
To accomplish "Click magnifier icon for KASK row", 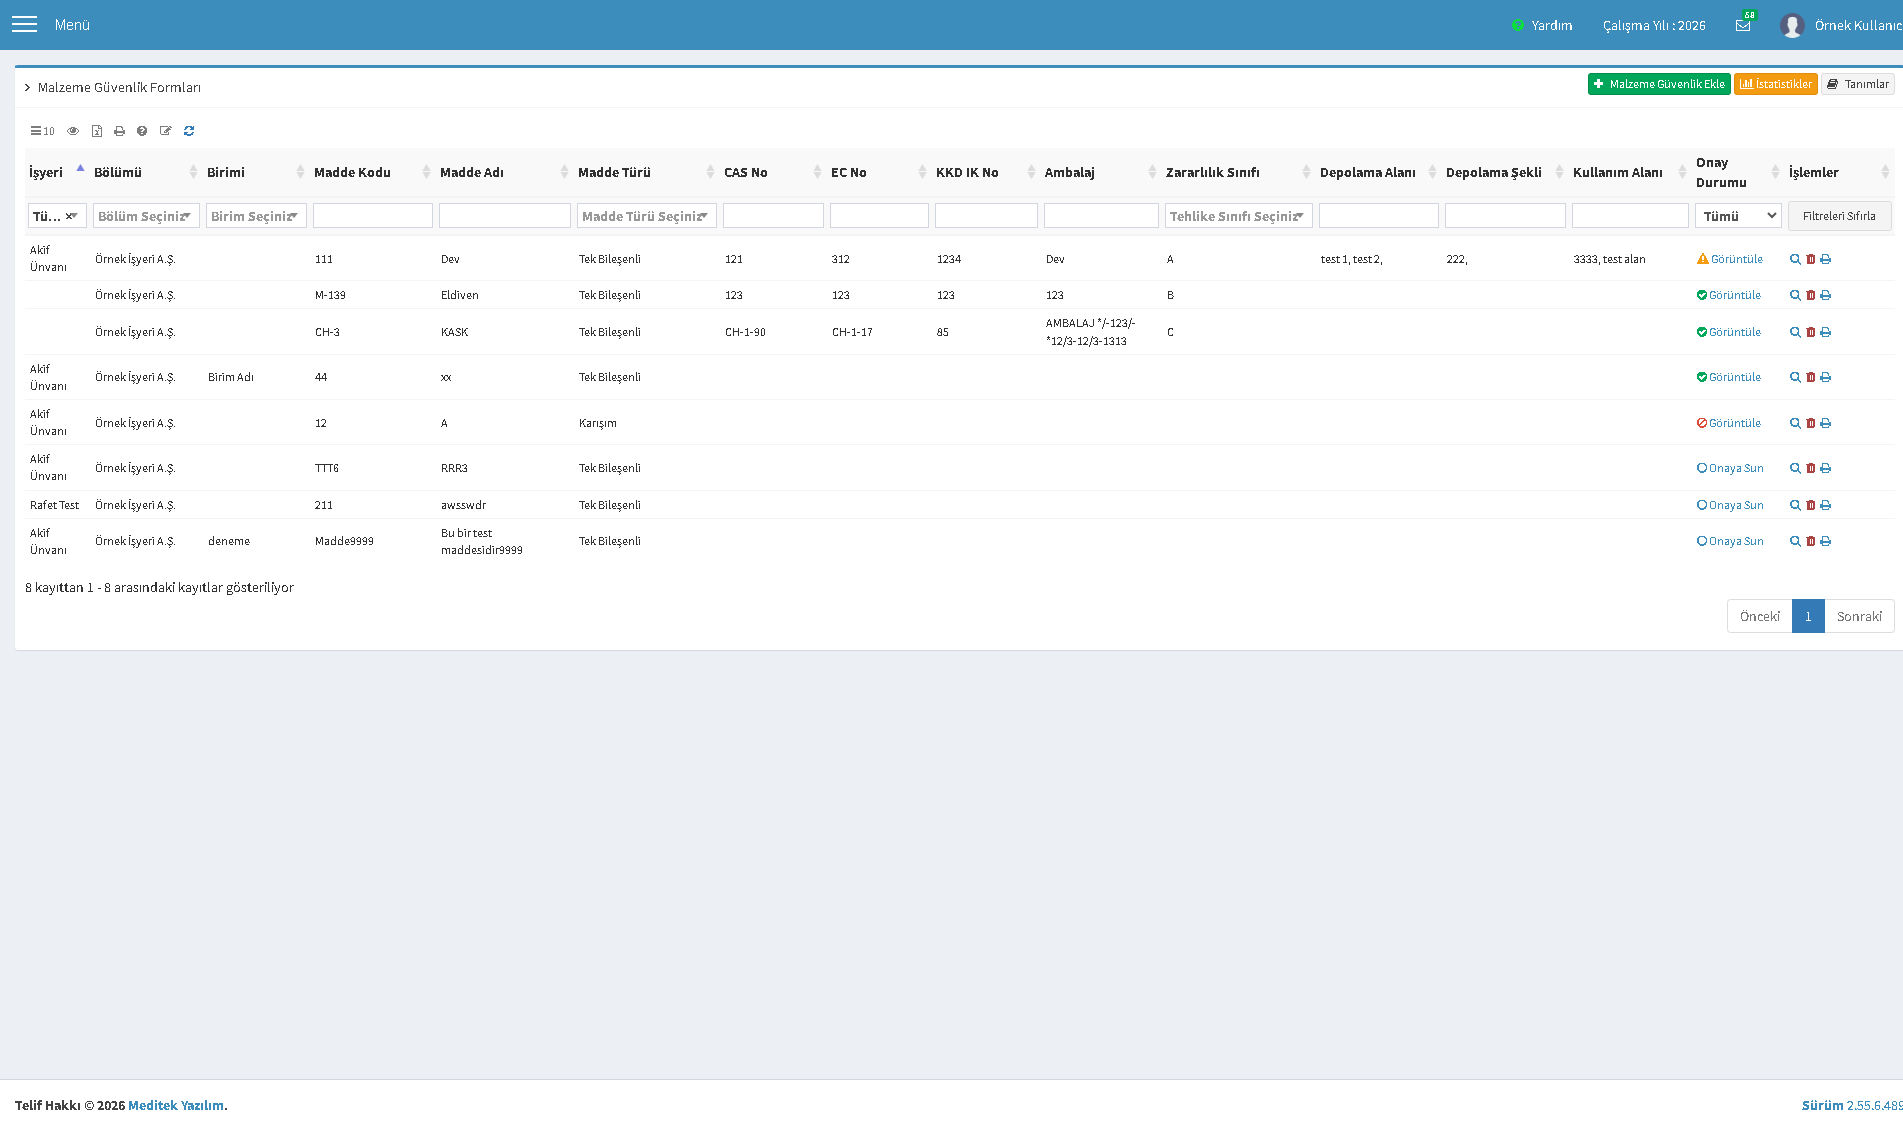I will tap(1795, 332).
